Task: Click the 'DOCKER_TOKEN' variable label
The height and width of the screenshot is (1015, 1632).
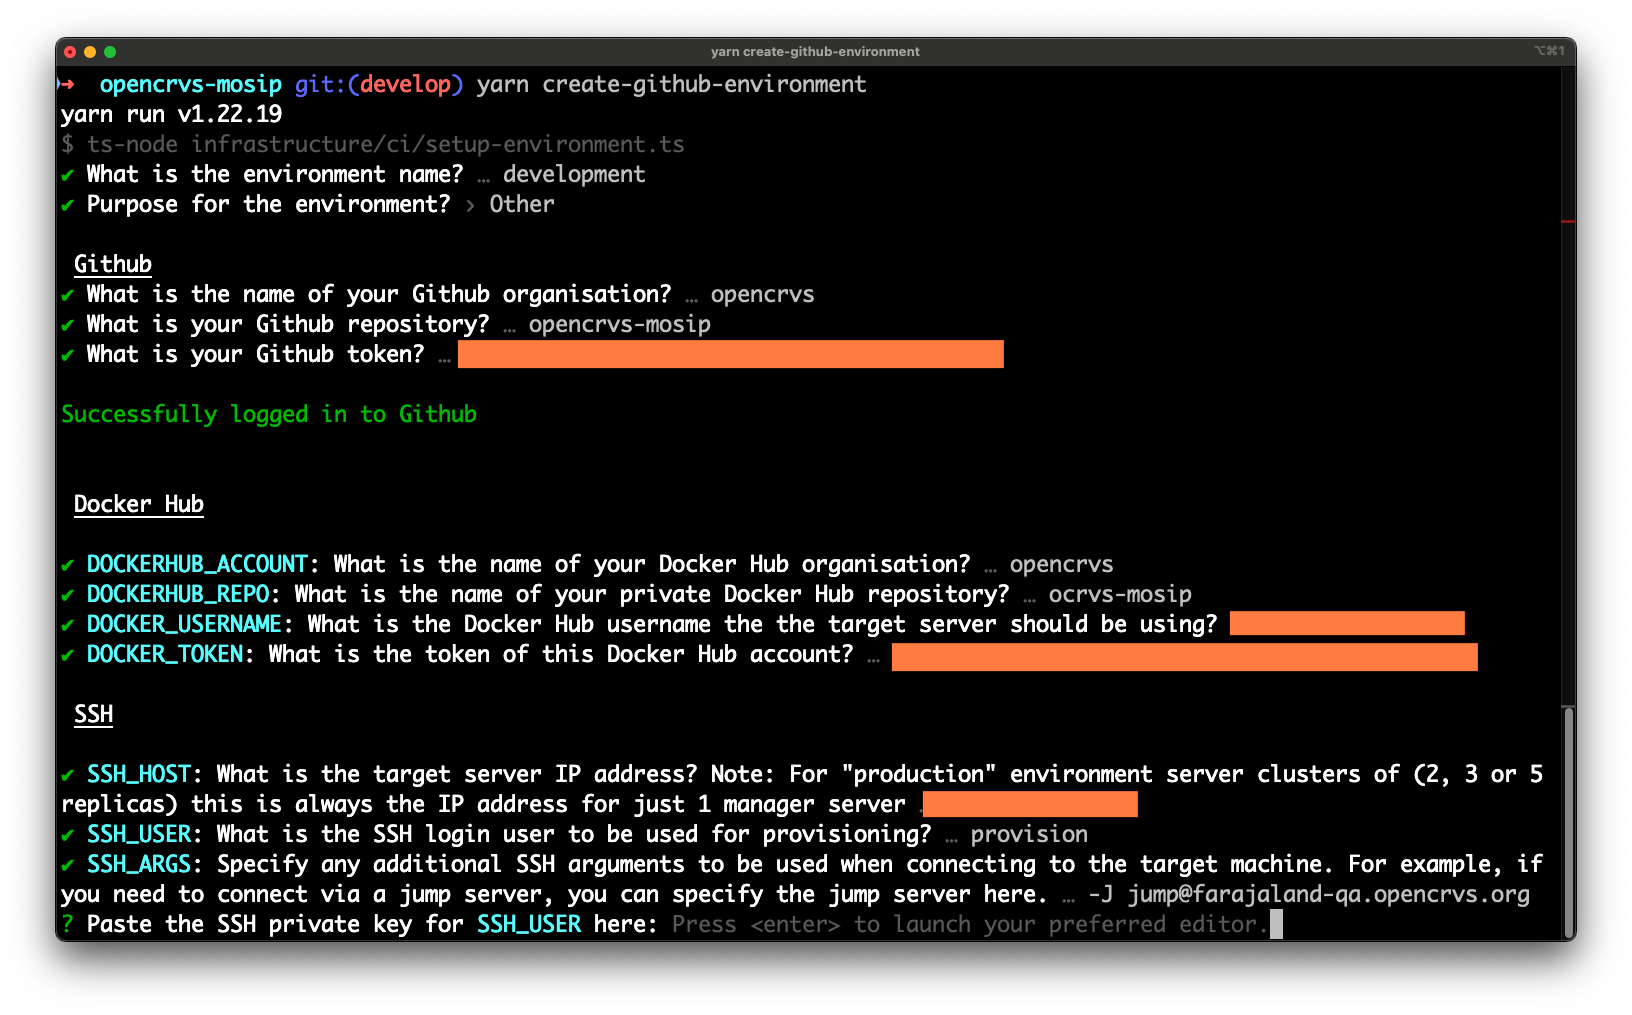Action: pyautogui.click(x=165, y=654)
